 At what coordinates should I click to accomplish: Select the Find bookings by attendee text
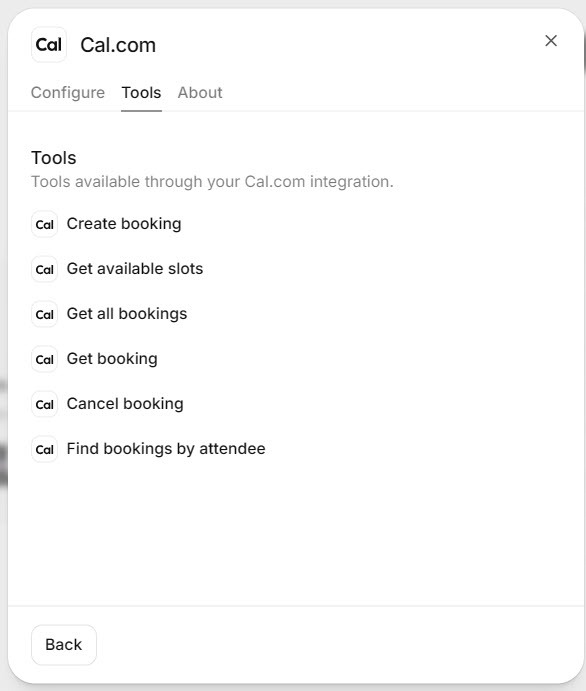(x=166, y=449)
